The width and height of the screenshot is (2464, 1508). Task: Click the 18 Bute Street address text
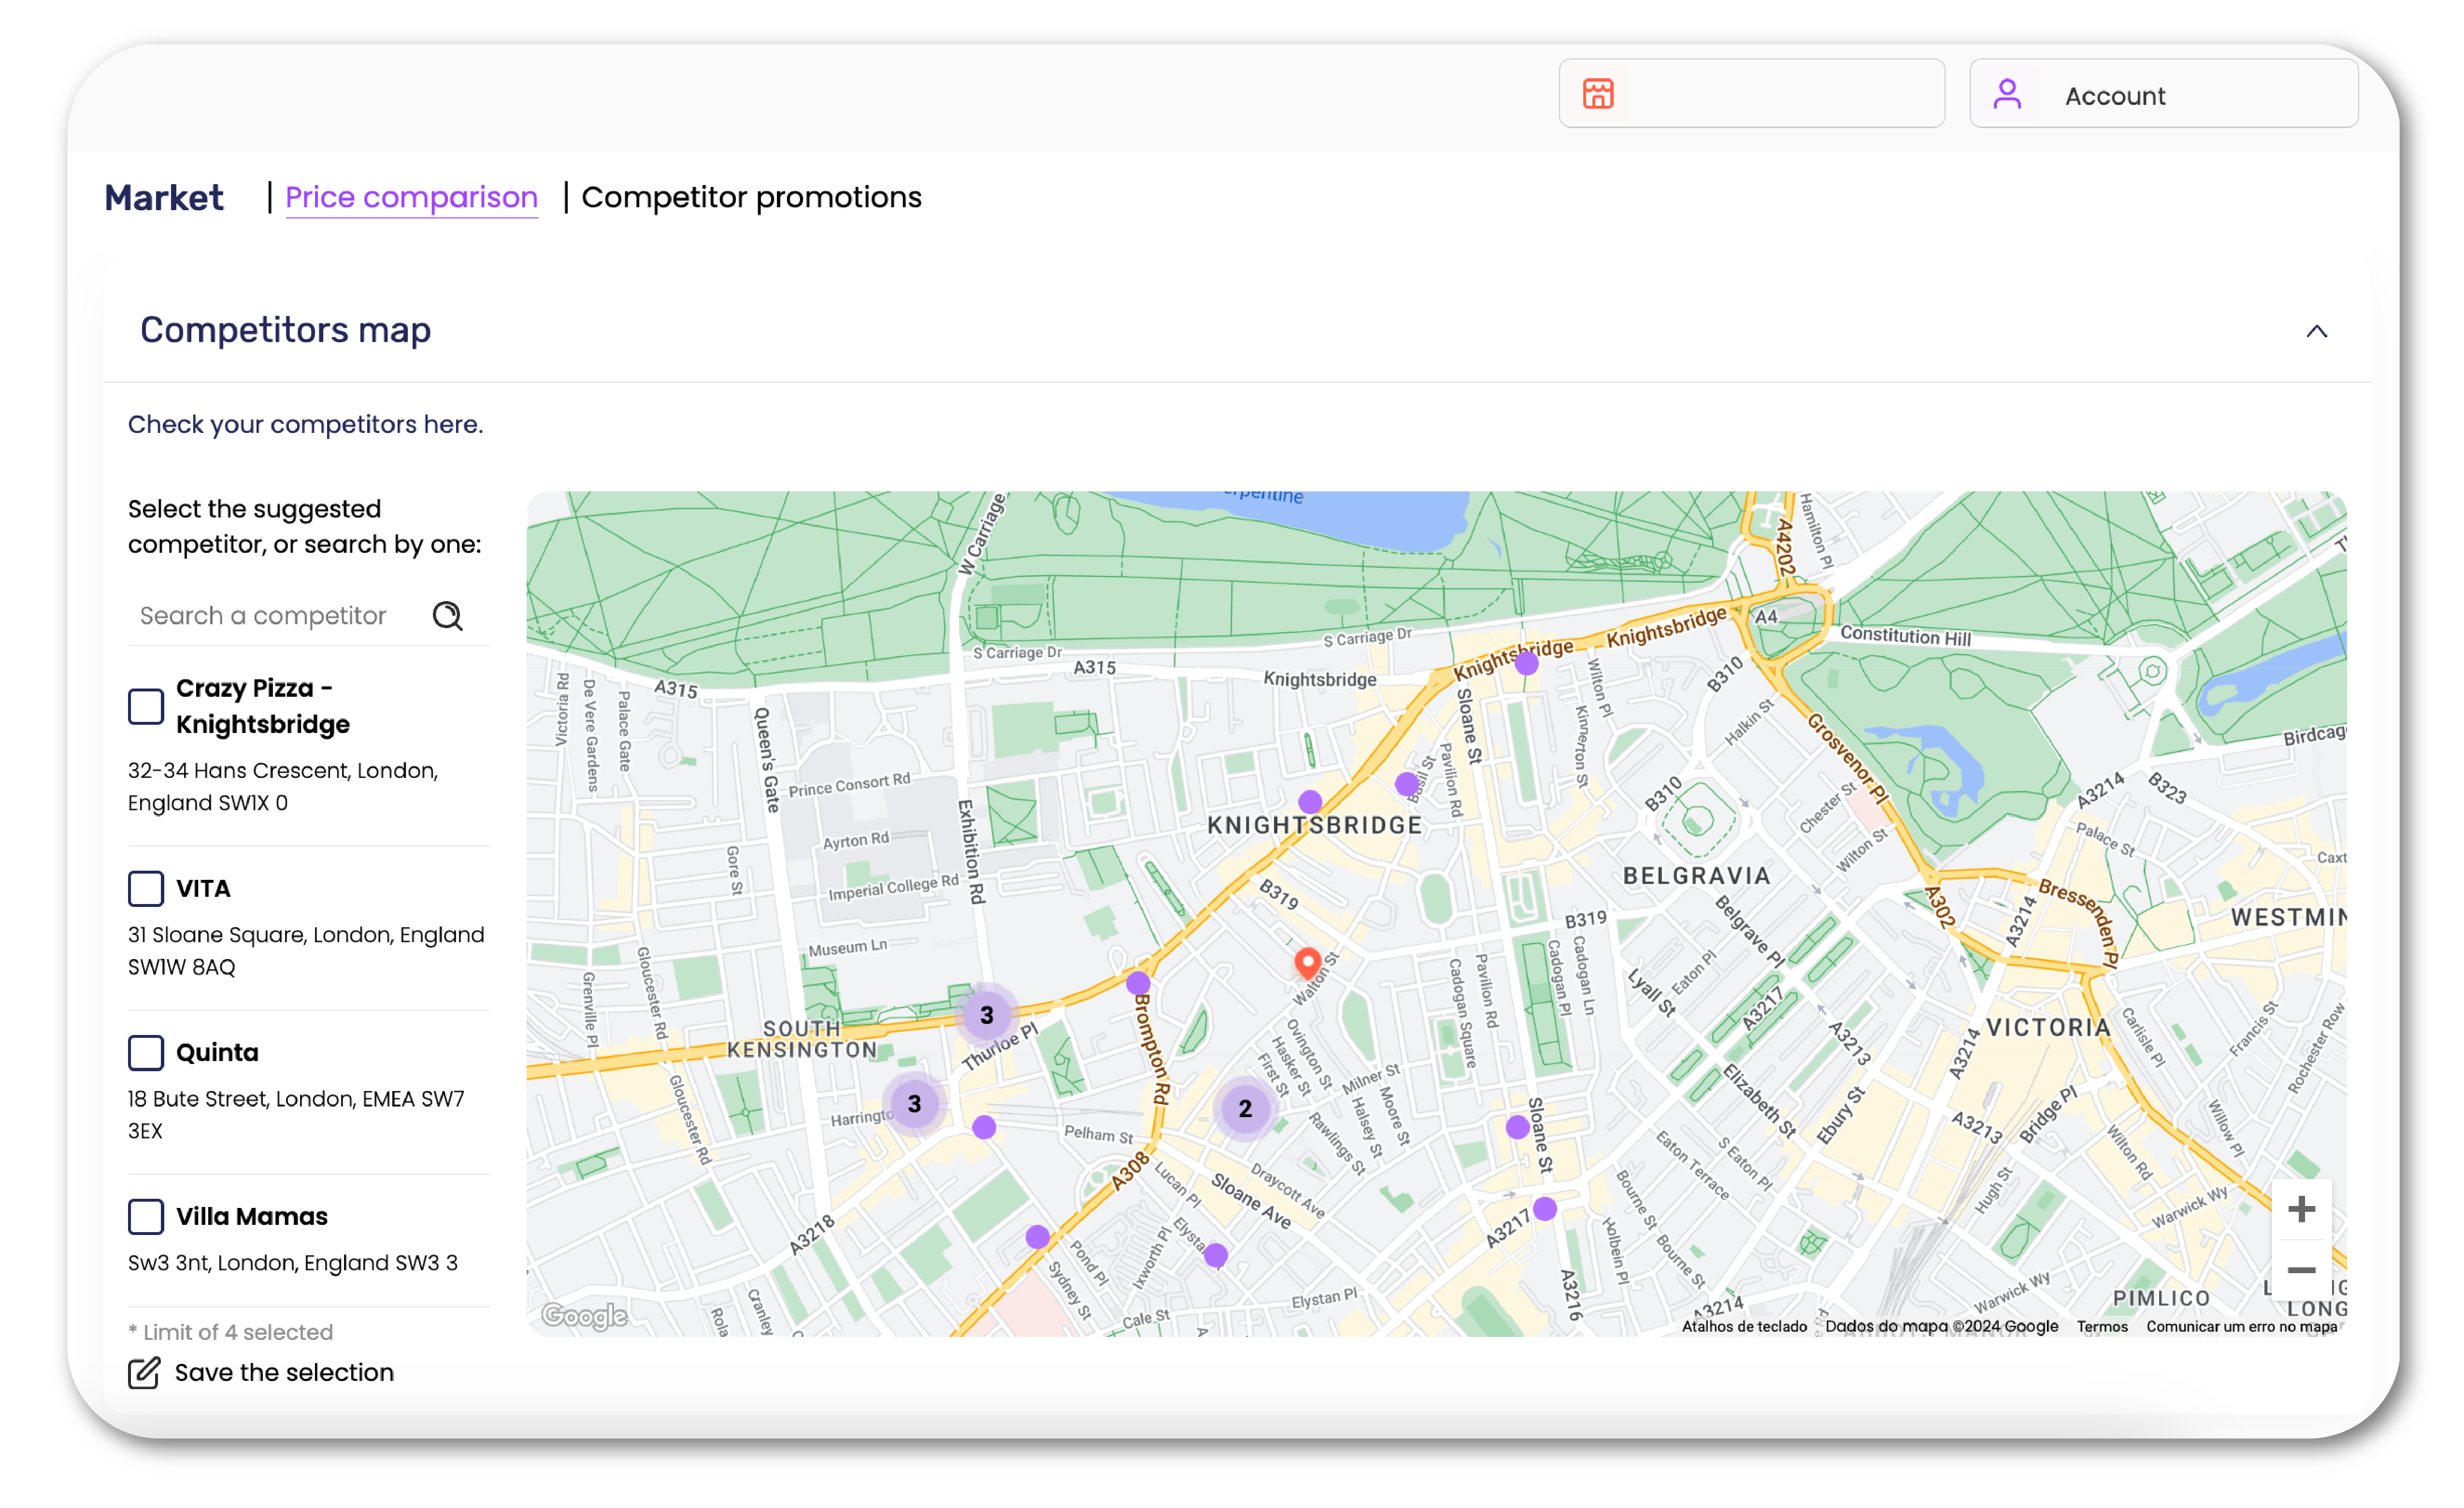296,1115
